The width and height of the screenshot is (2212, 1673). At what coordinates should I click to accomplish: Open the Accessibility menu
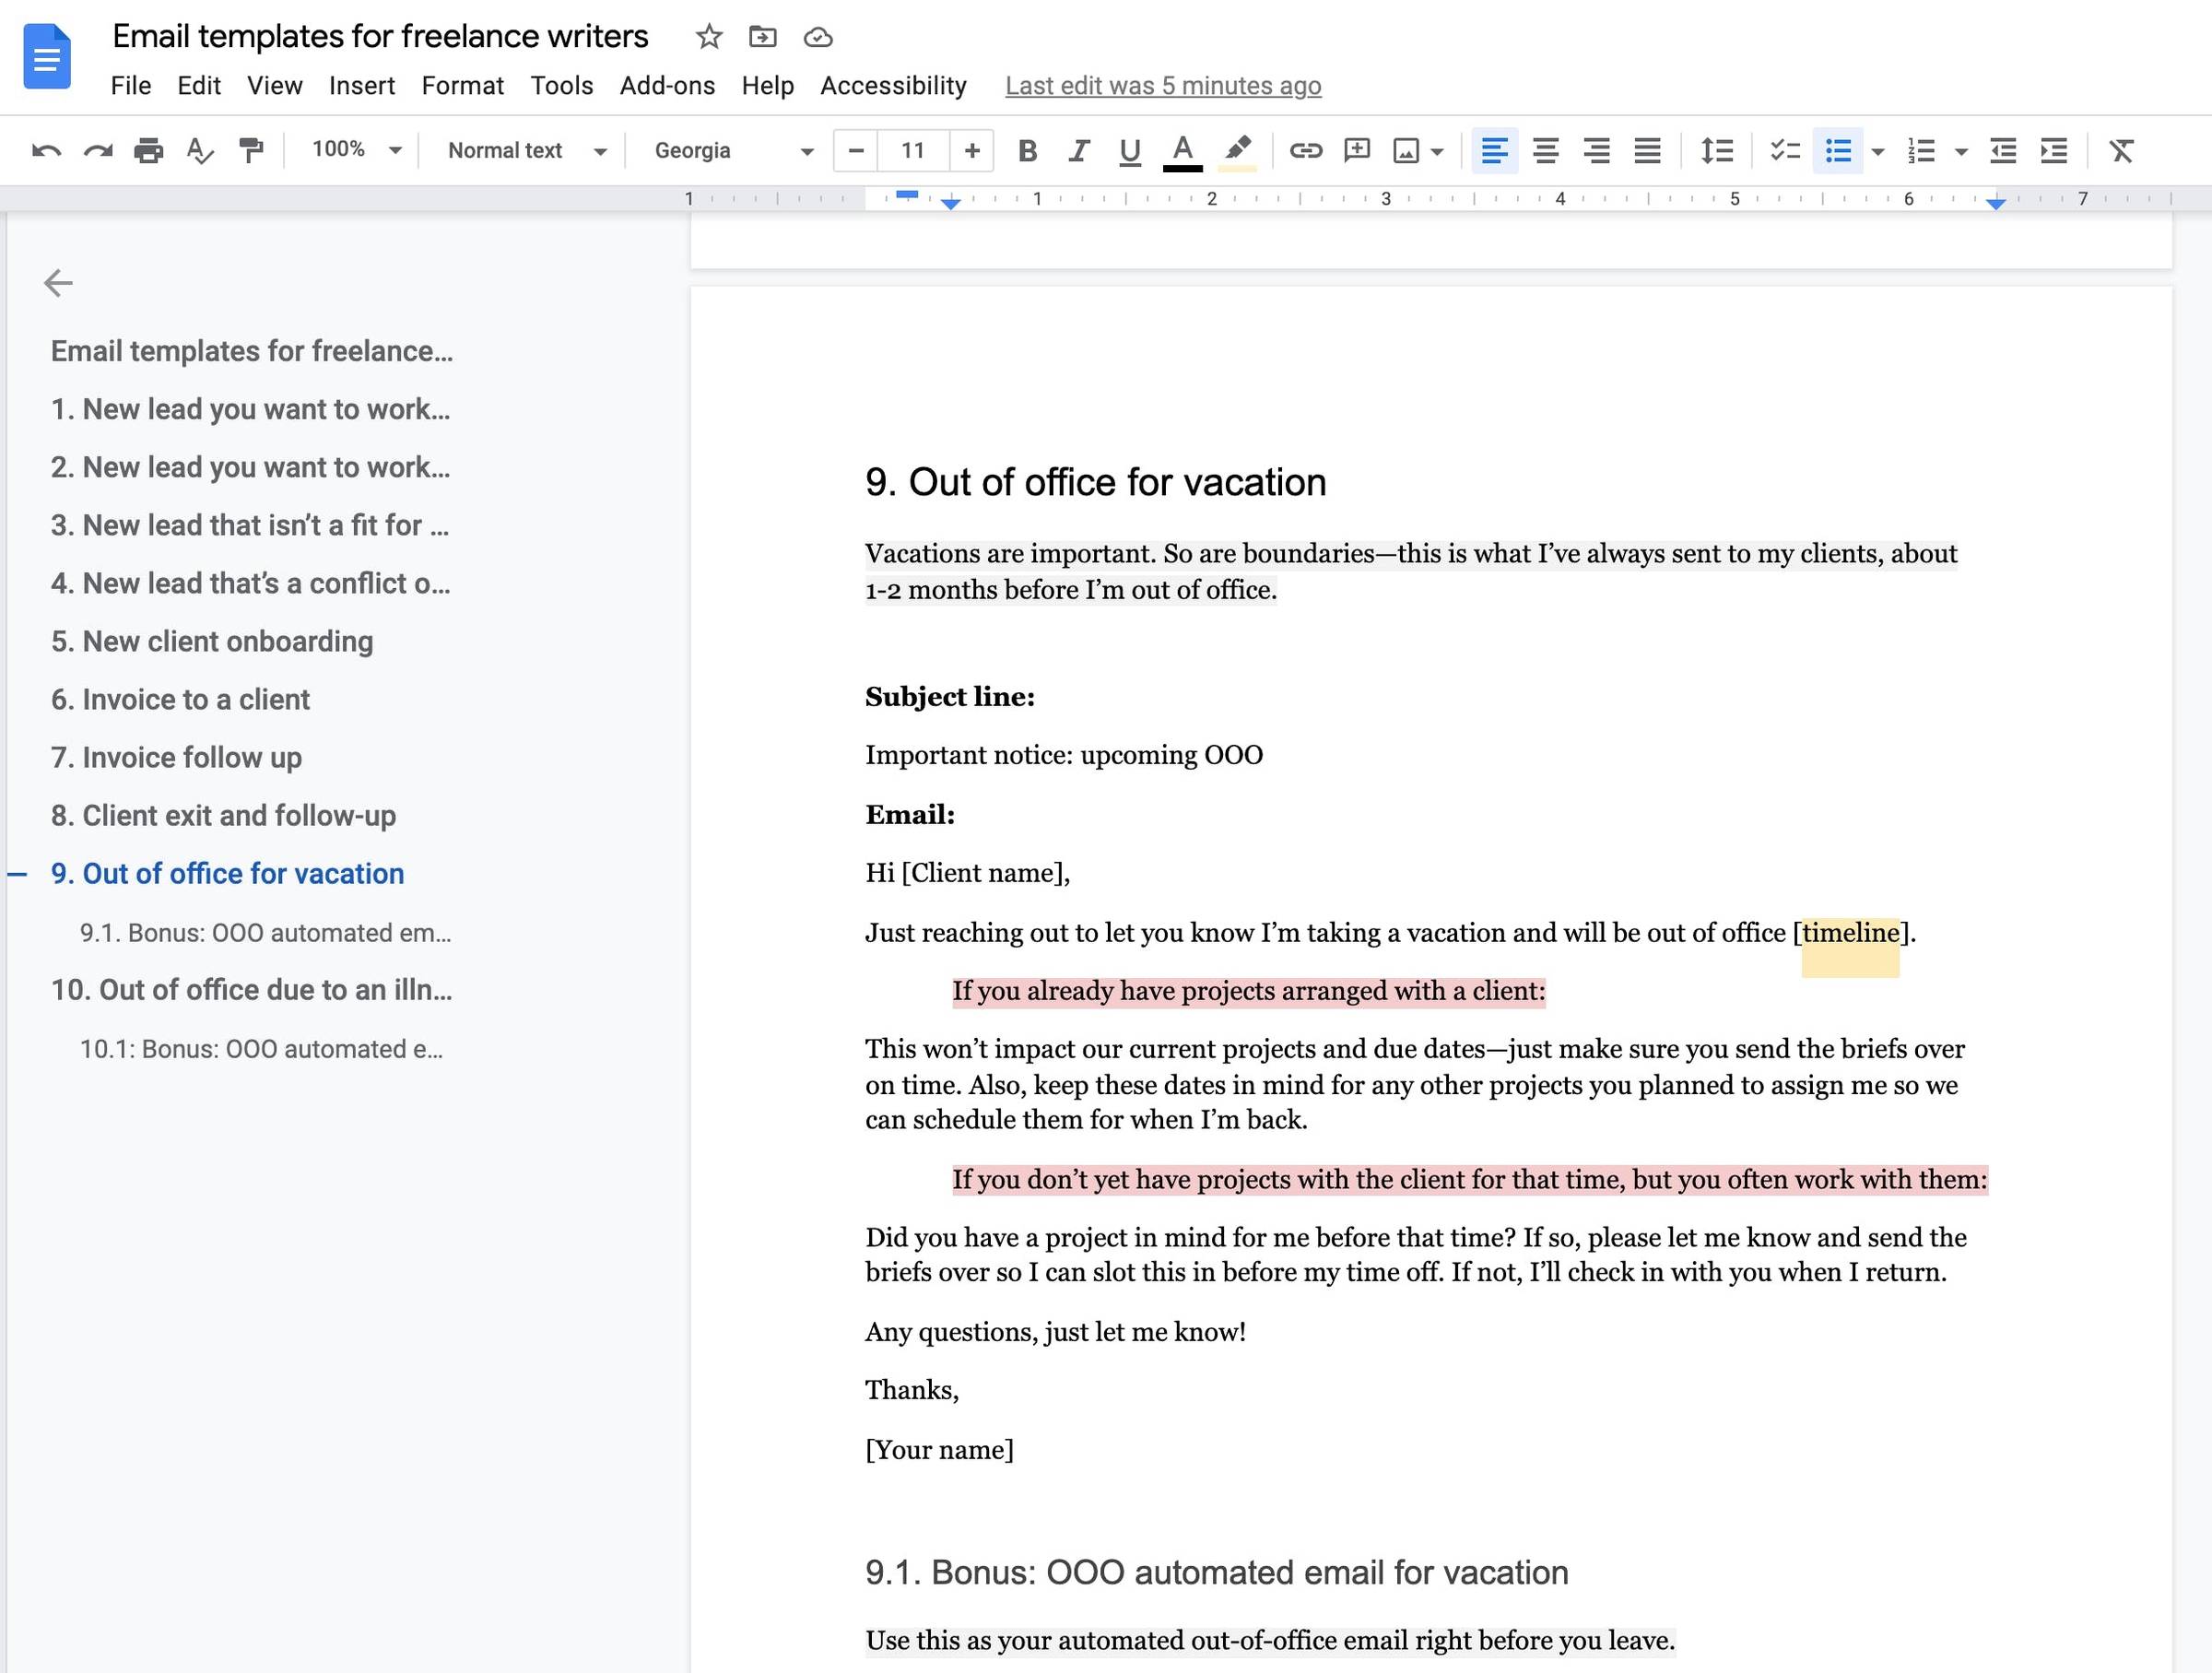[x=894, y=86]
